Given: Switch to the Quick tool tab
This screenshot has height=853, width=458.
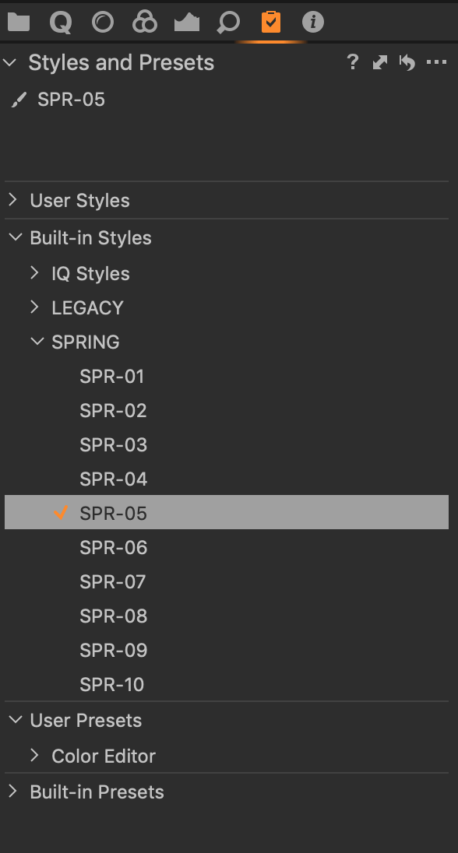Looking at the screenshot, I should (x=60, y=23).
